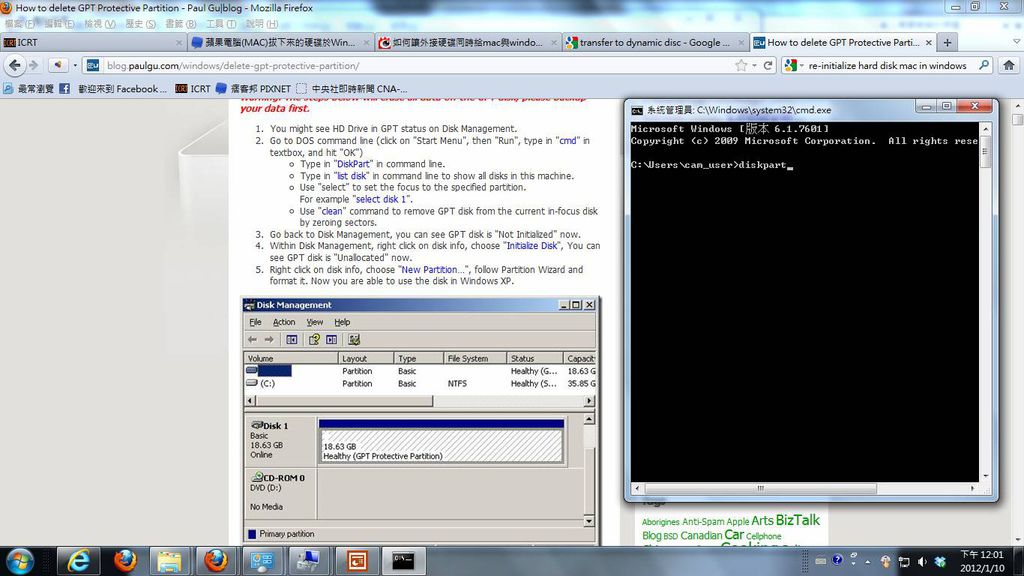Screen dimensions: 1024x576
Task: Show hidden tray icons arrow
Action: coord(868,562)
